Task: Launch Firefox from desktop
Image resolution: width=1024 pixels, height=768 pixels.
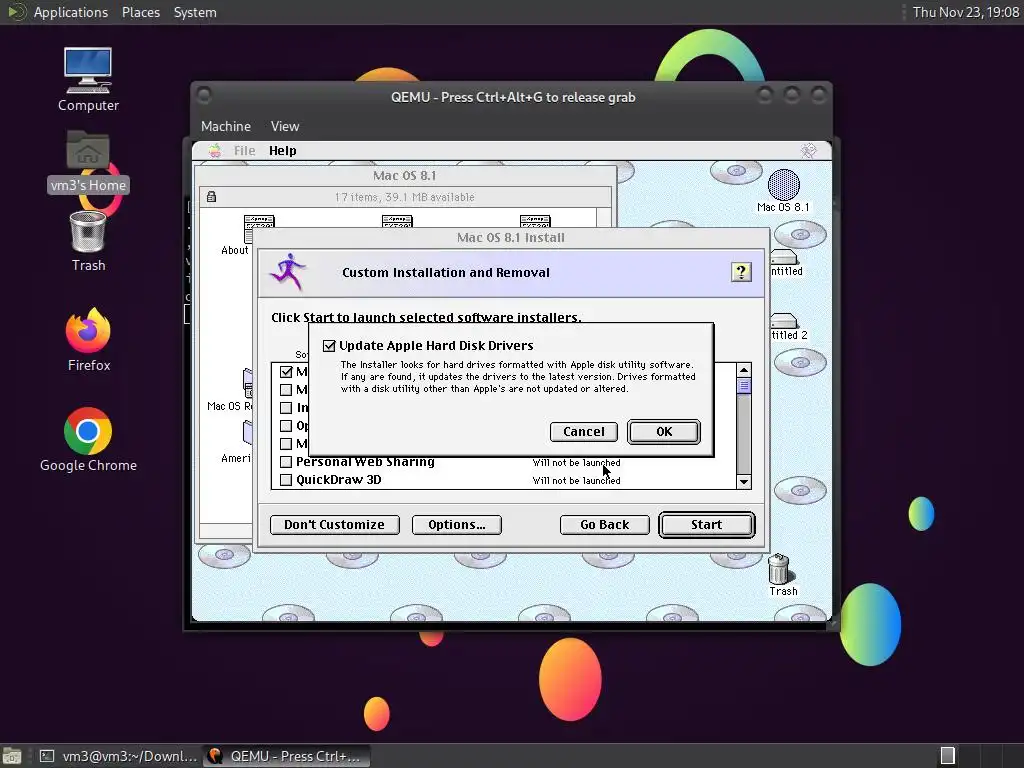Action: (88, 330)
